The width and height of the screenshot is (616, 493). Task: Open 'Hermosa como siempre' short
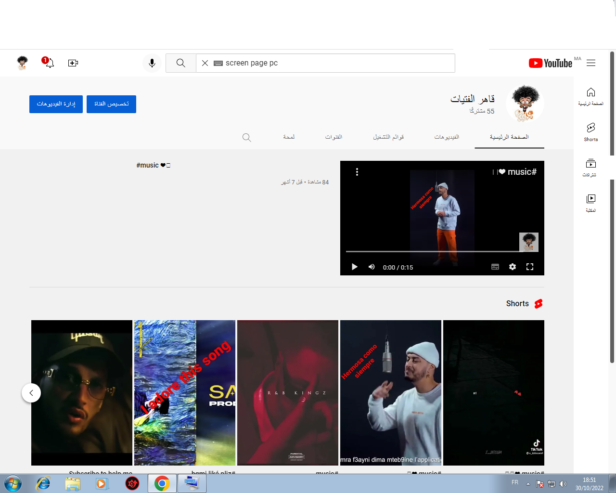click(x=390, y=393)
